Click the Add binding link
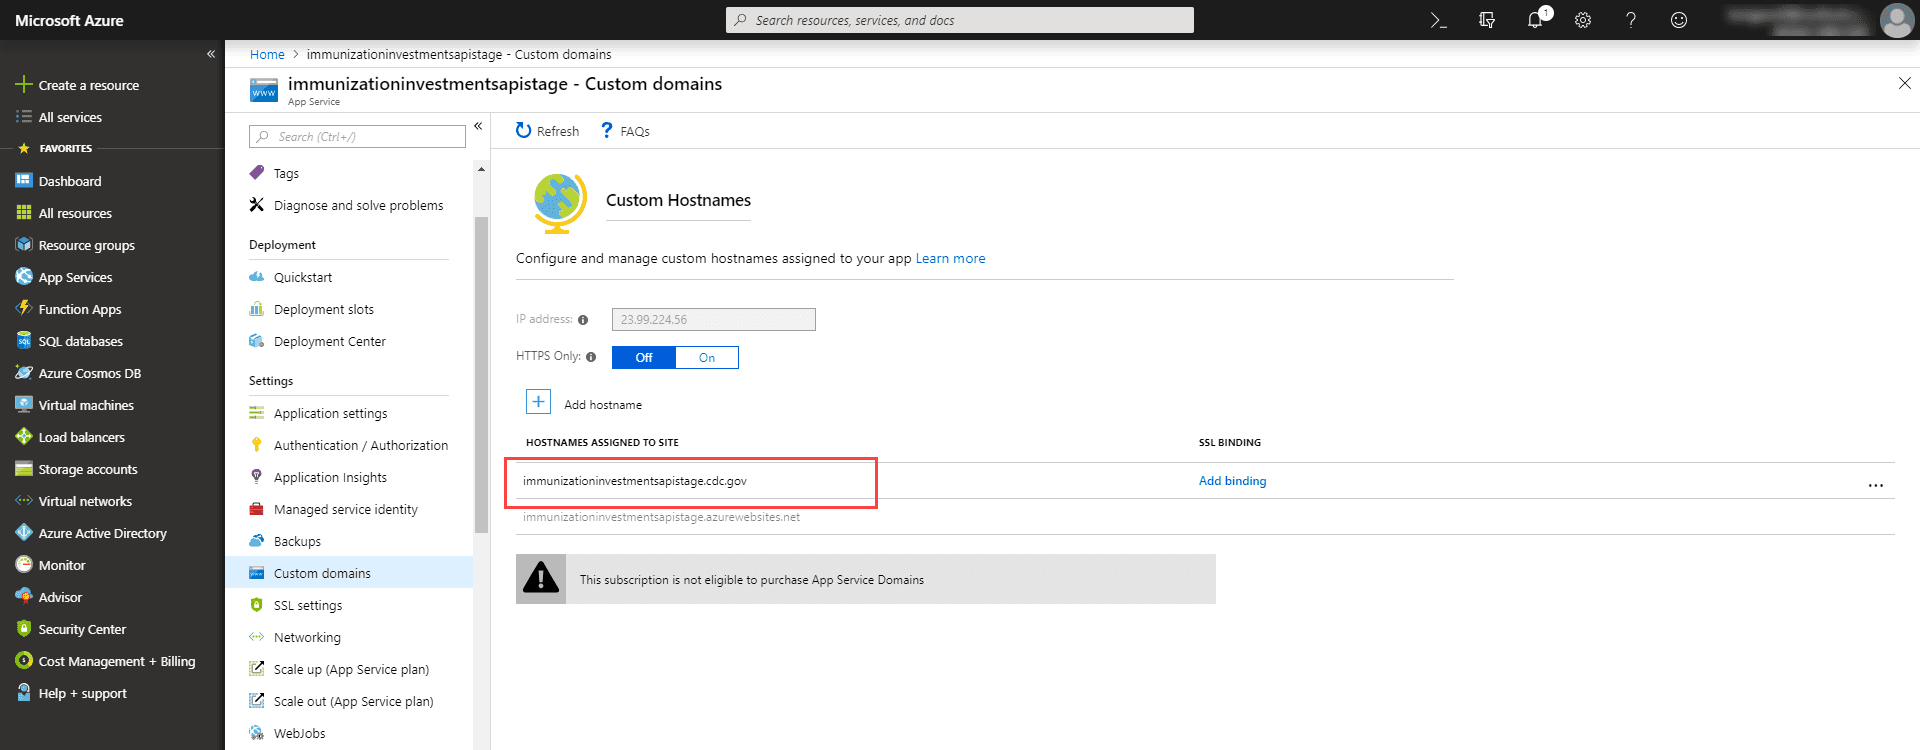 (x=1232, y=481)
